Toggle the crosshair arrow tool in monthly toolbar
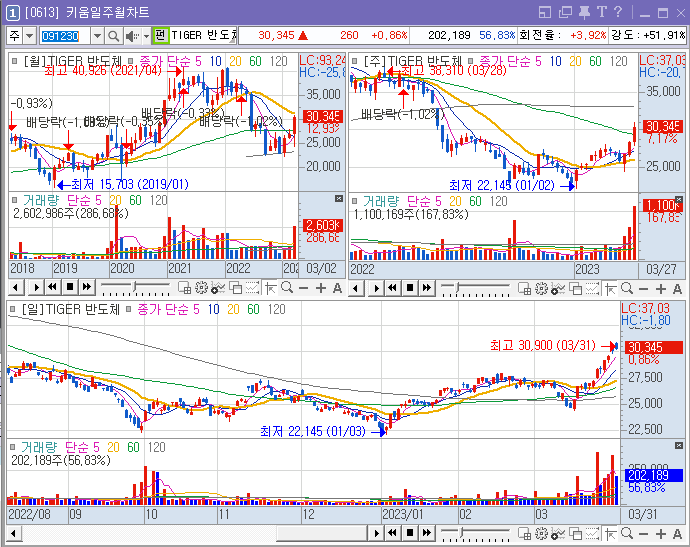The width and height of the screenshot is (690, 547). click(x=271, y=288)
